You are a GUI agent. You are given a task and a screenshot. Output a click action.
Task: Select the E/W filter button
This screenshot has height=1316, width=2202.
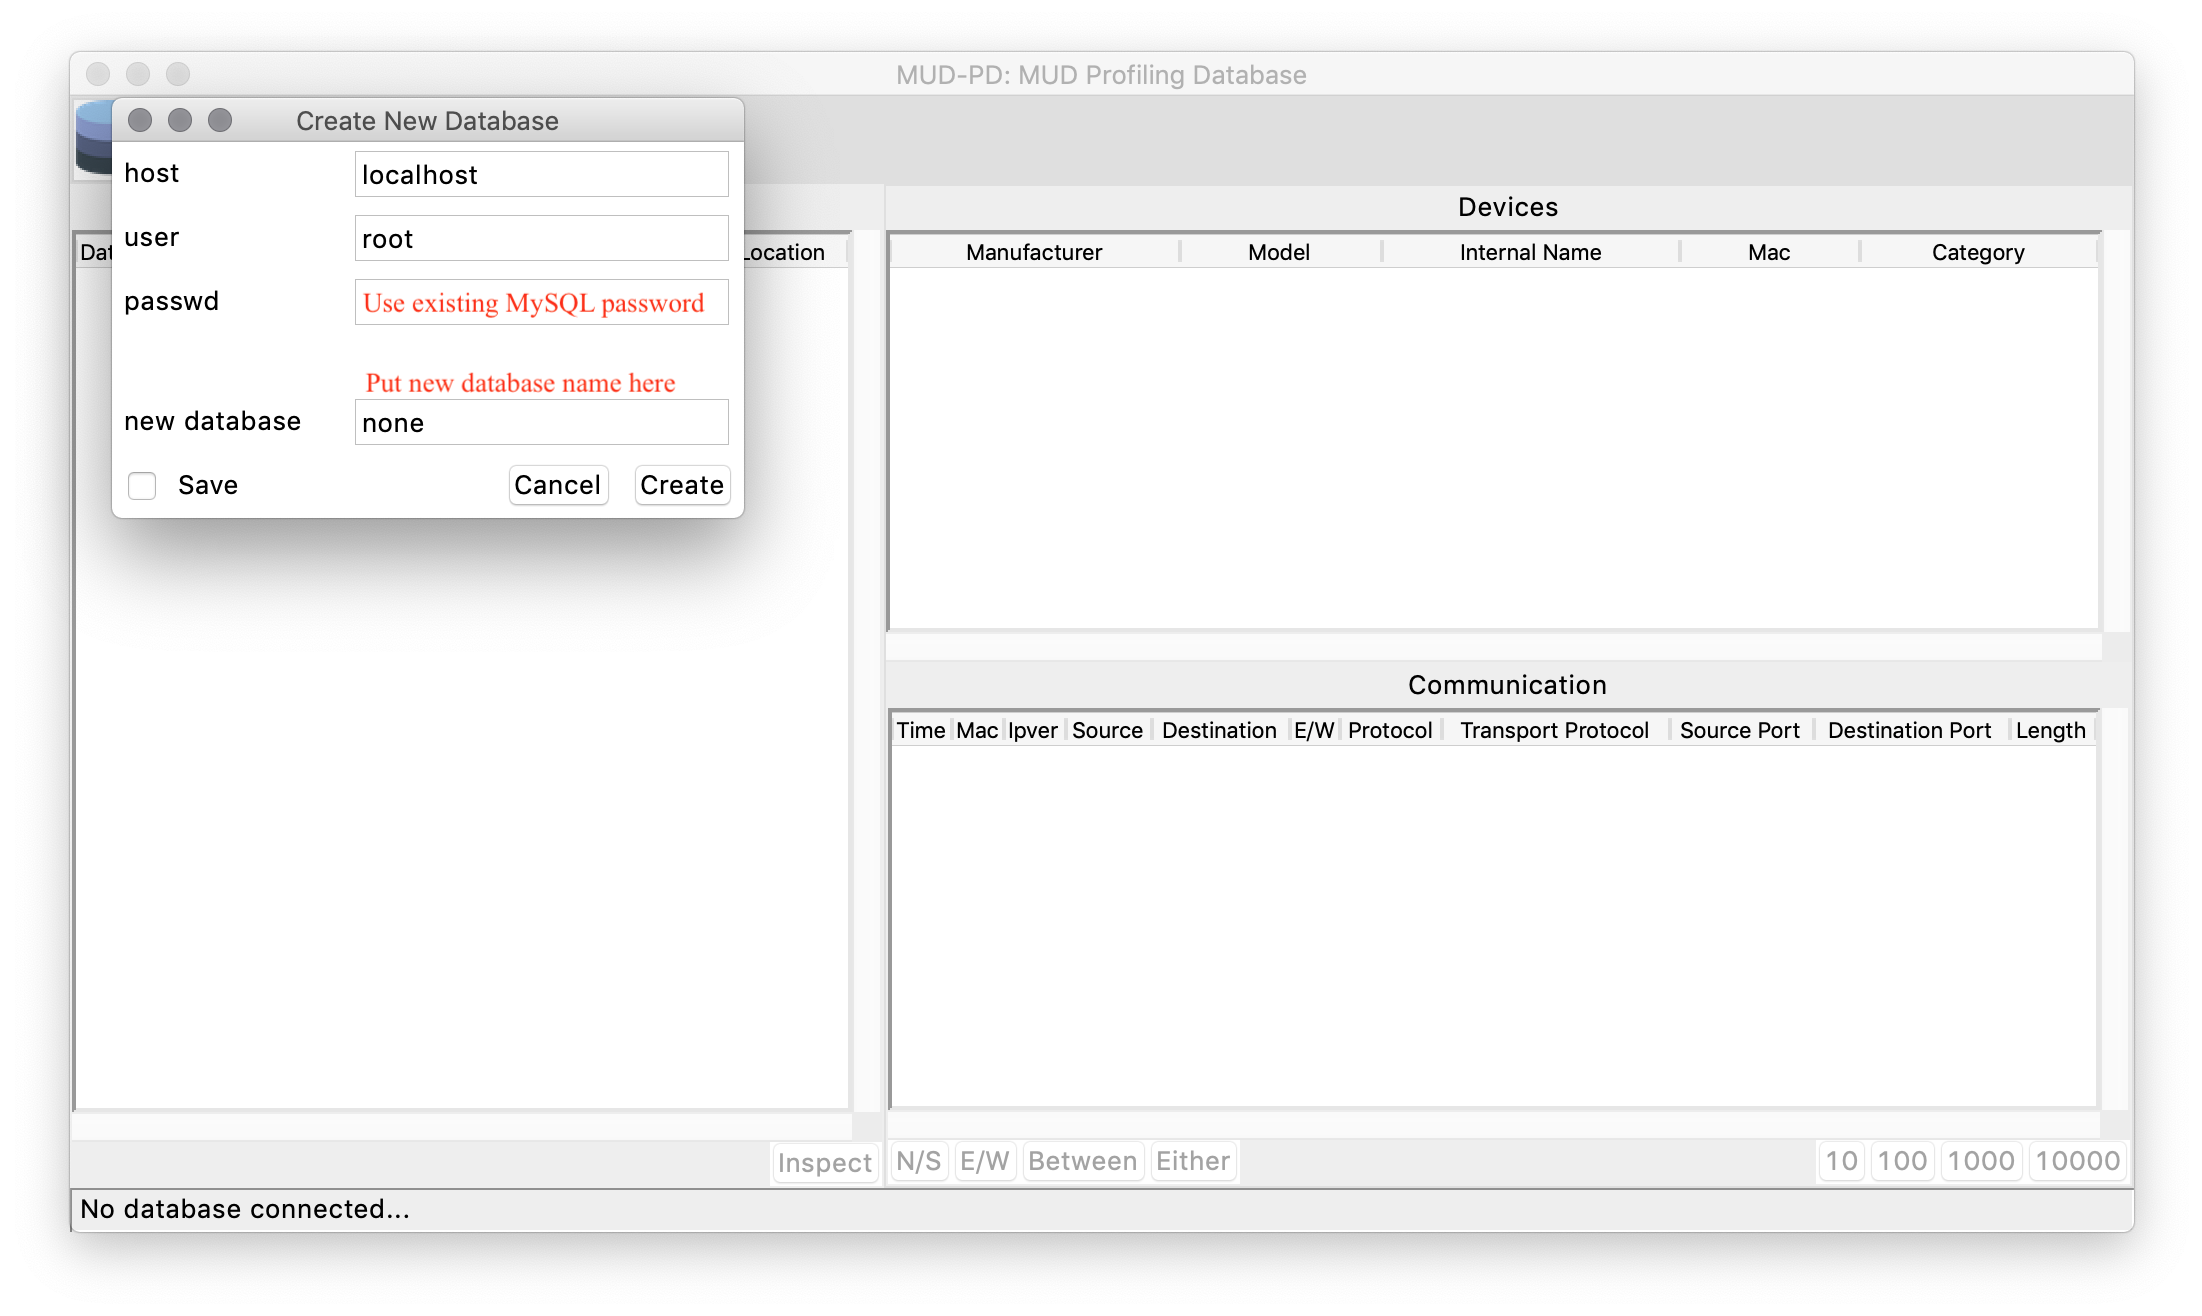[x=984, y=1162]
